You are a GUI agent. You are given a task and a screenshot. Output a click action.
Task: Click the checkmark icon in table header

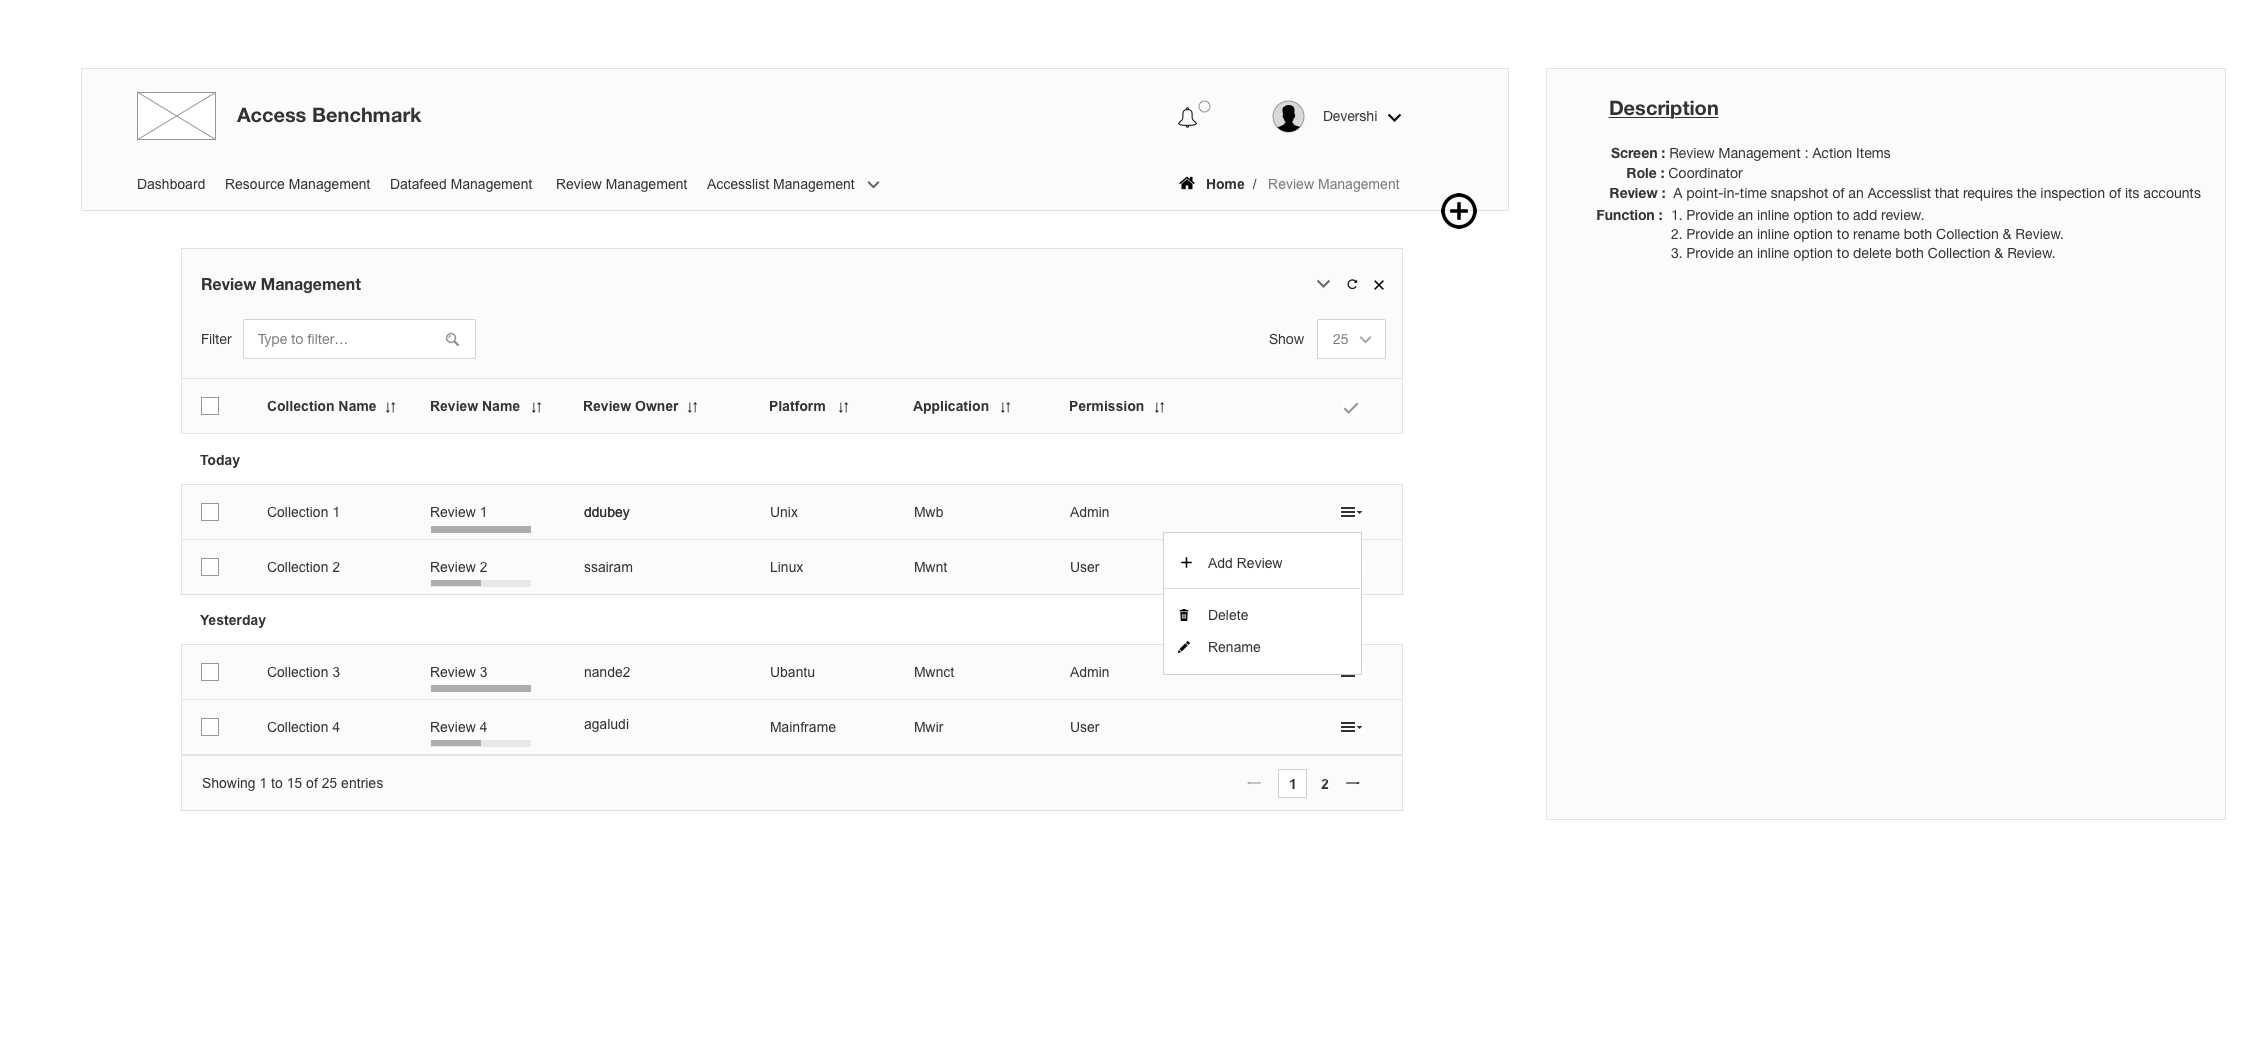tap(1350, 408)
